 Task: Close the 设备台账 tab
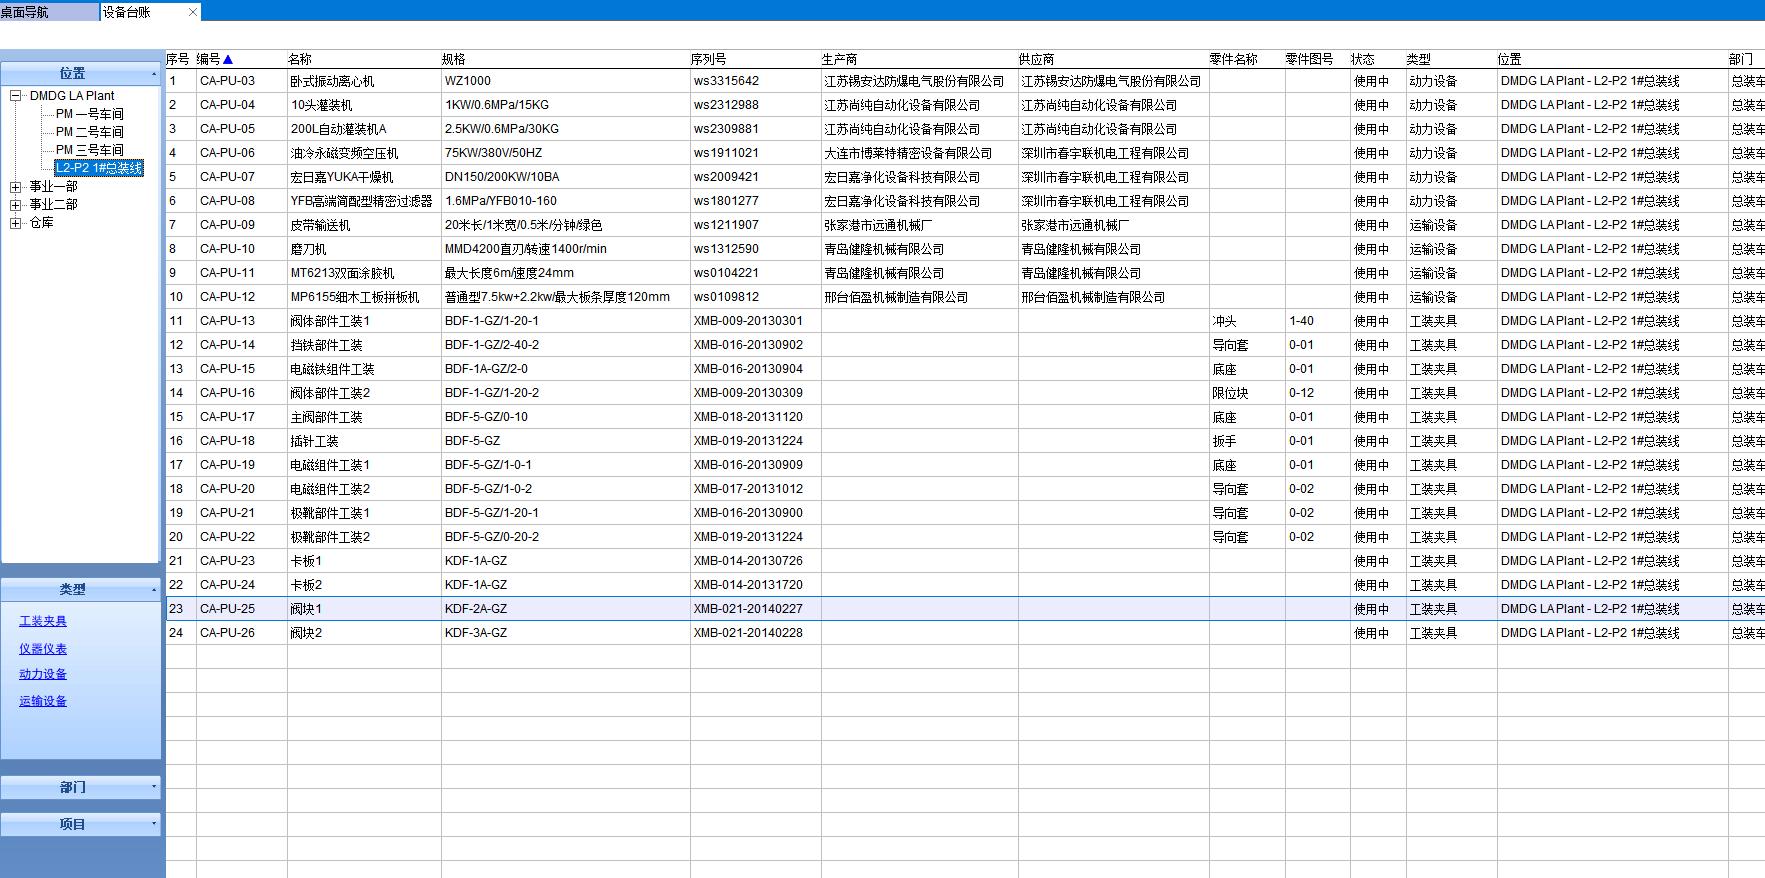click(193, 12)
